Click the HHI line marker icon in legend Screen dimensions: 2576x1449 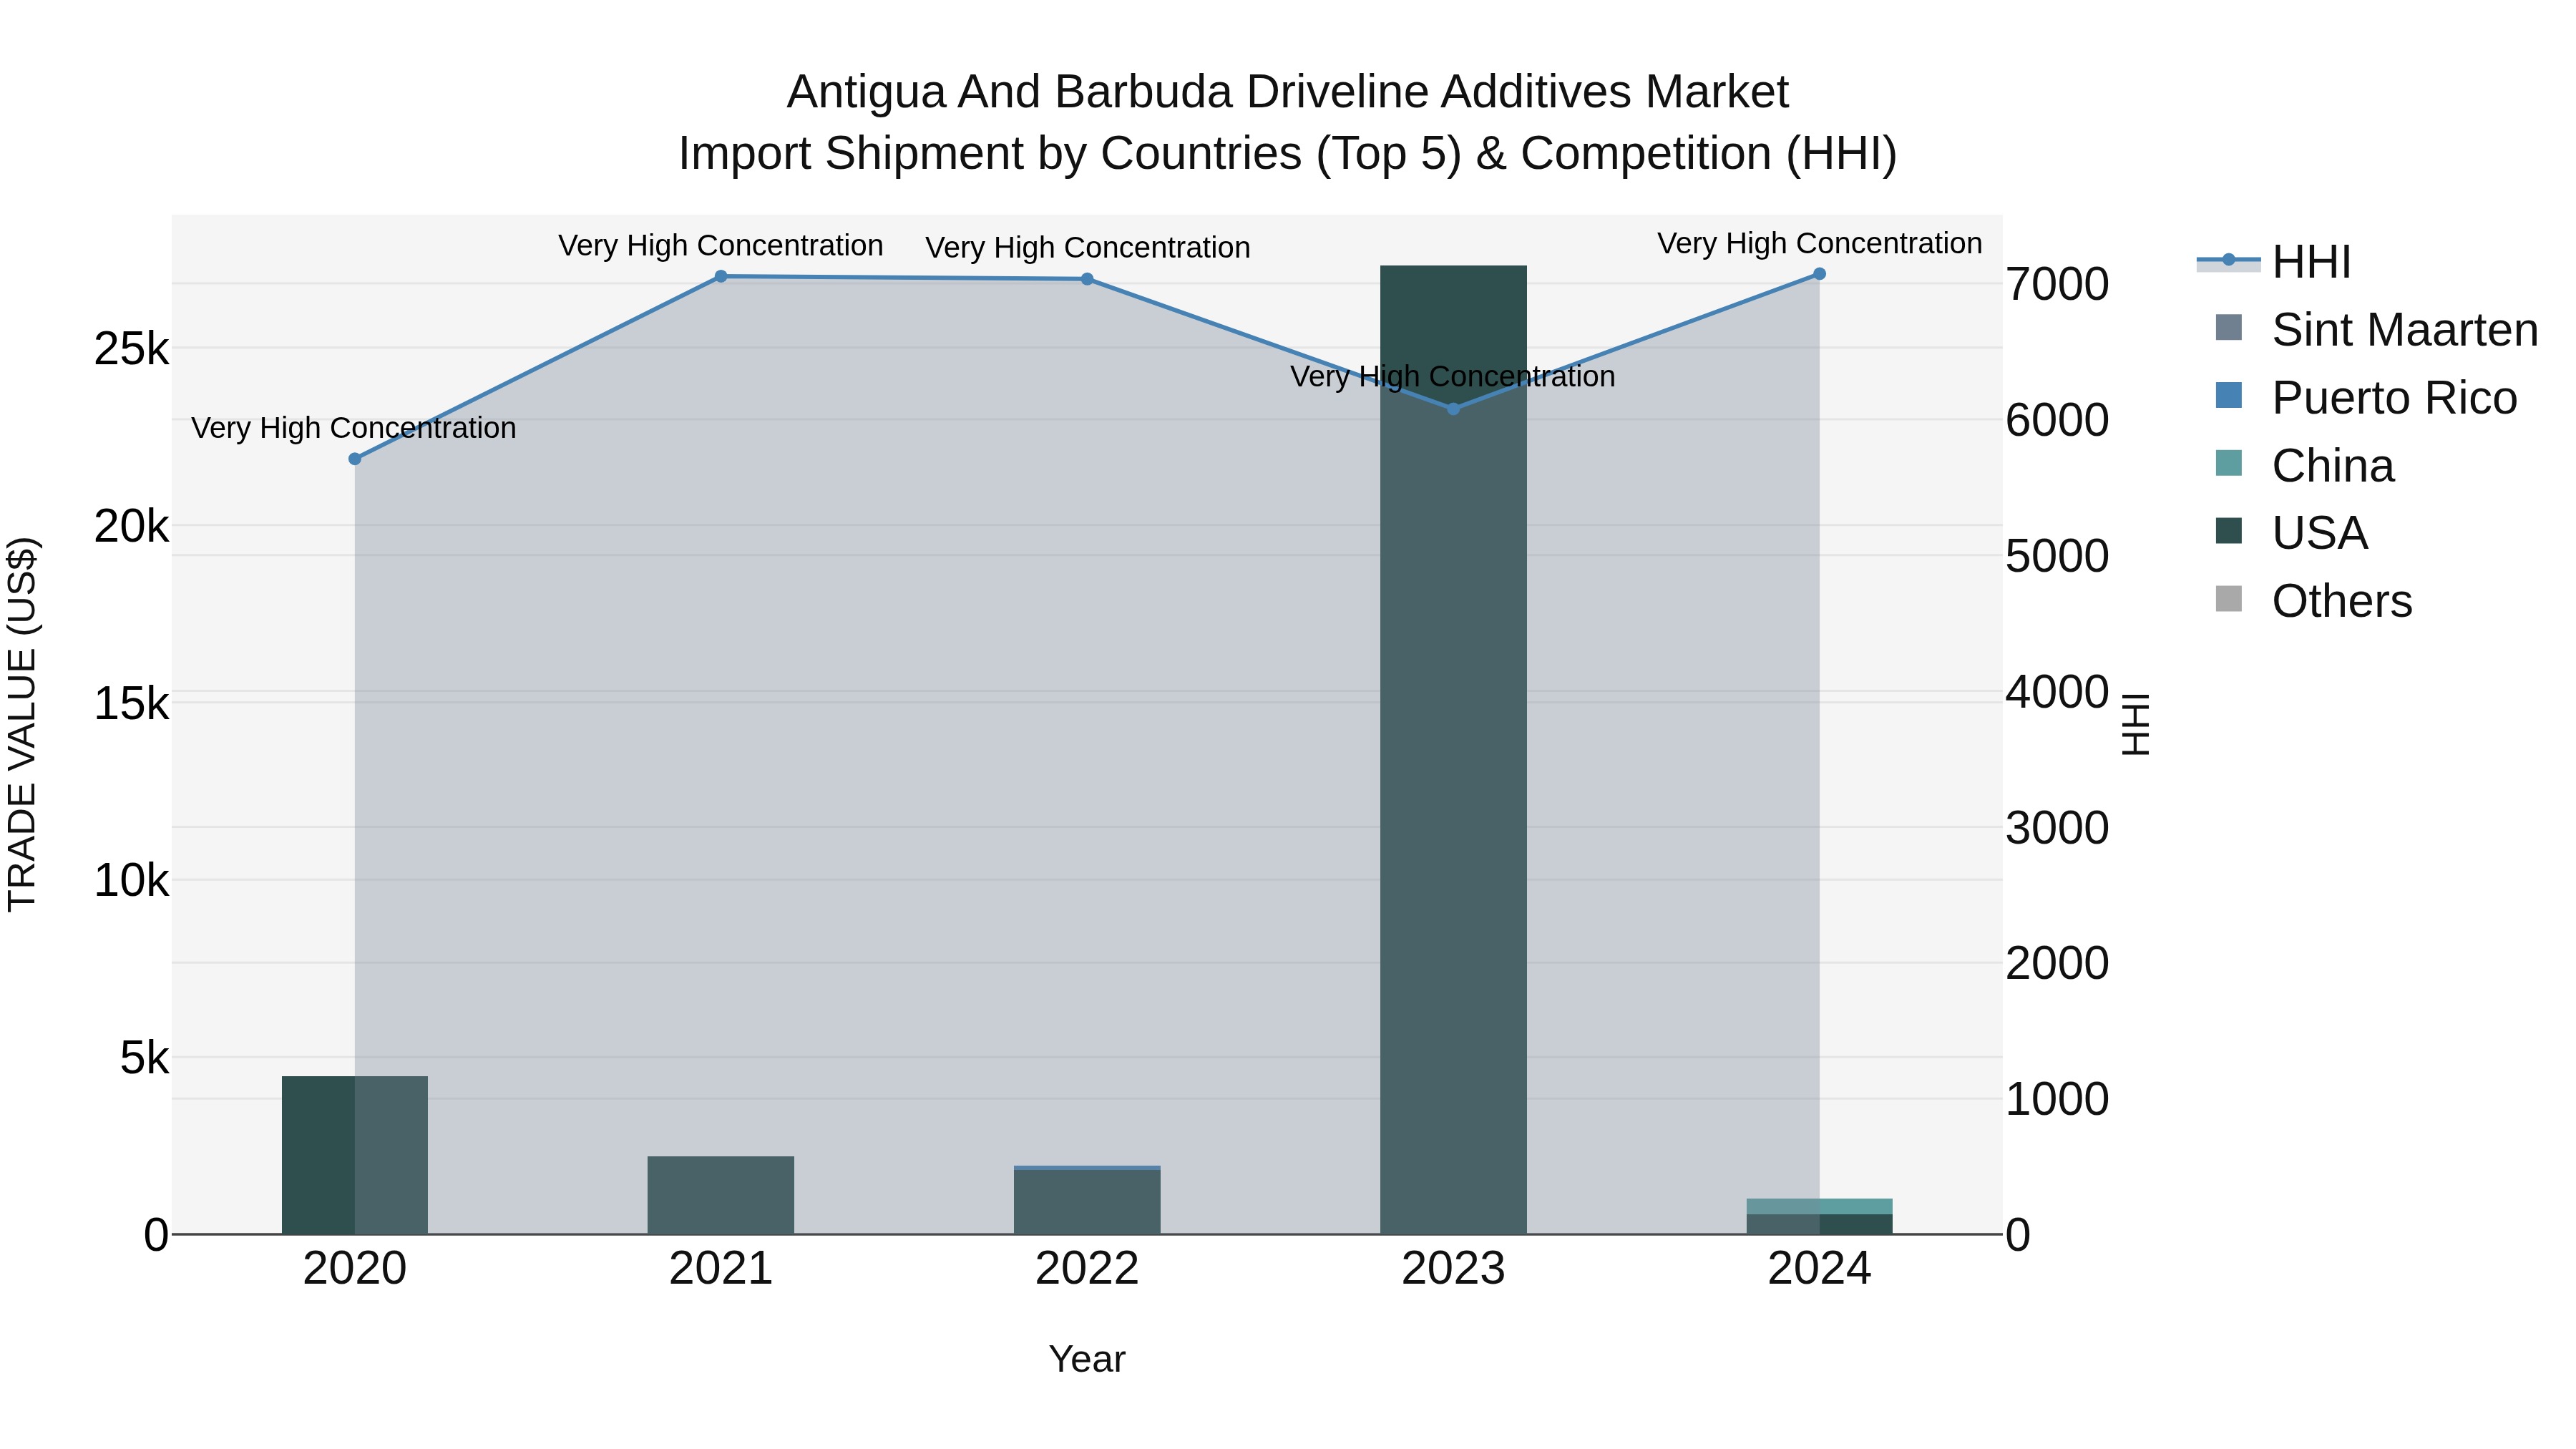point(2228,260)
